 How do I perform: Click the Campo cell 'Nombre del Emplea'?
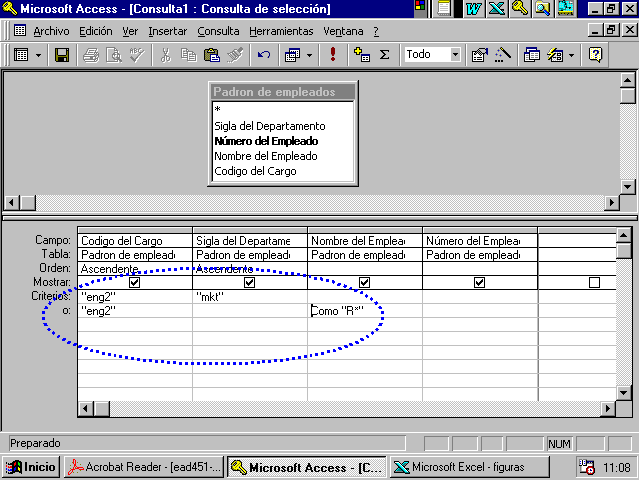(364, 240)
